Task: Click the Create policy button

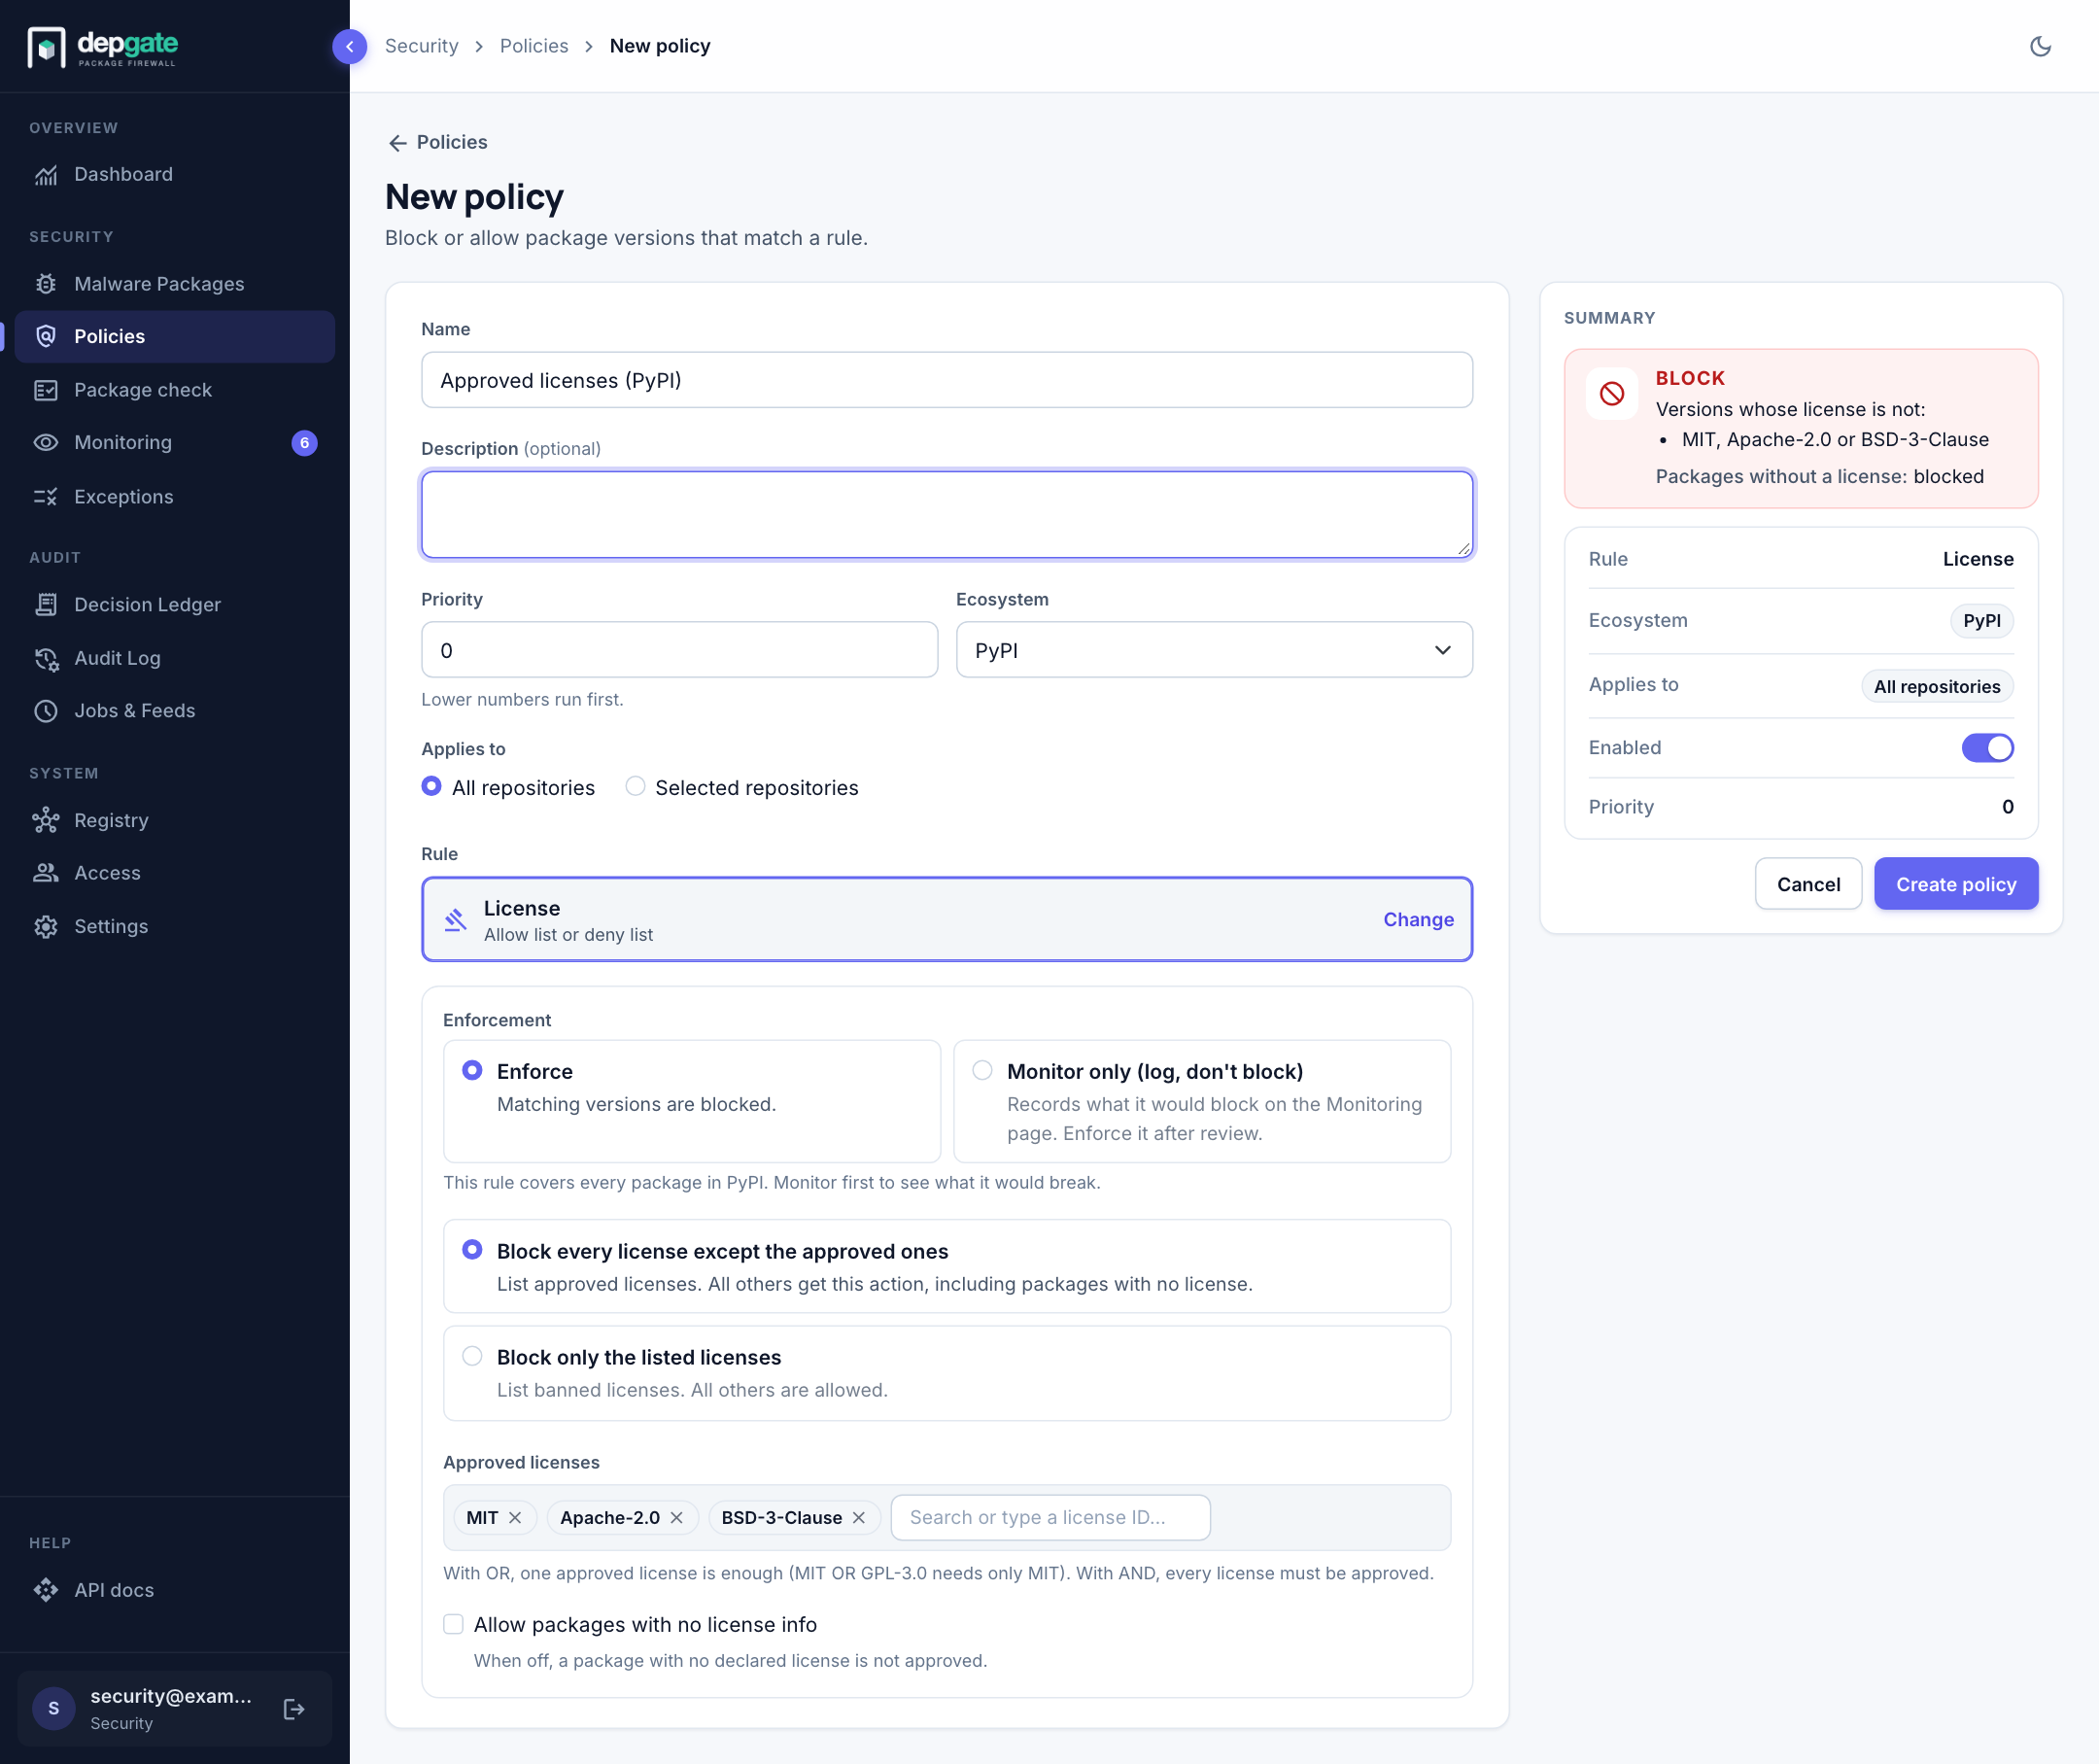Action: [x=1956, y=884]
